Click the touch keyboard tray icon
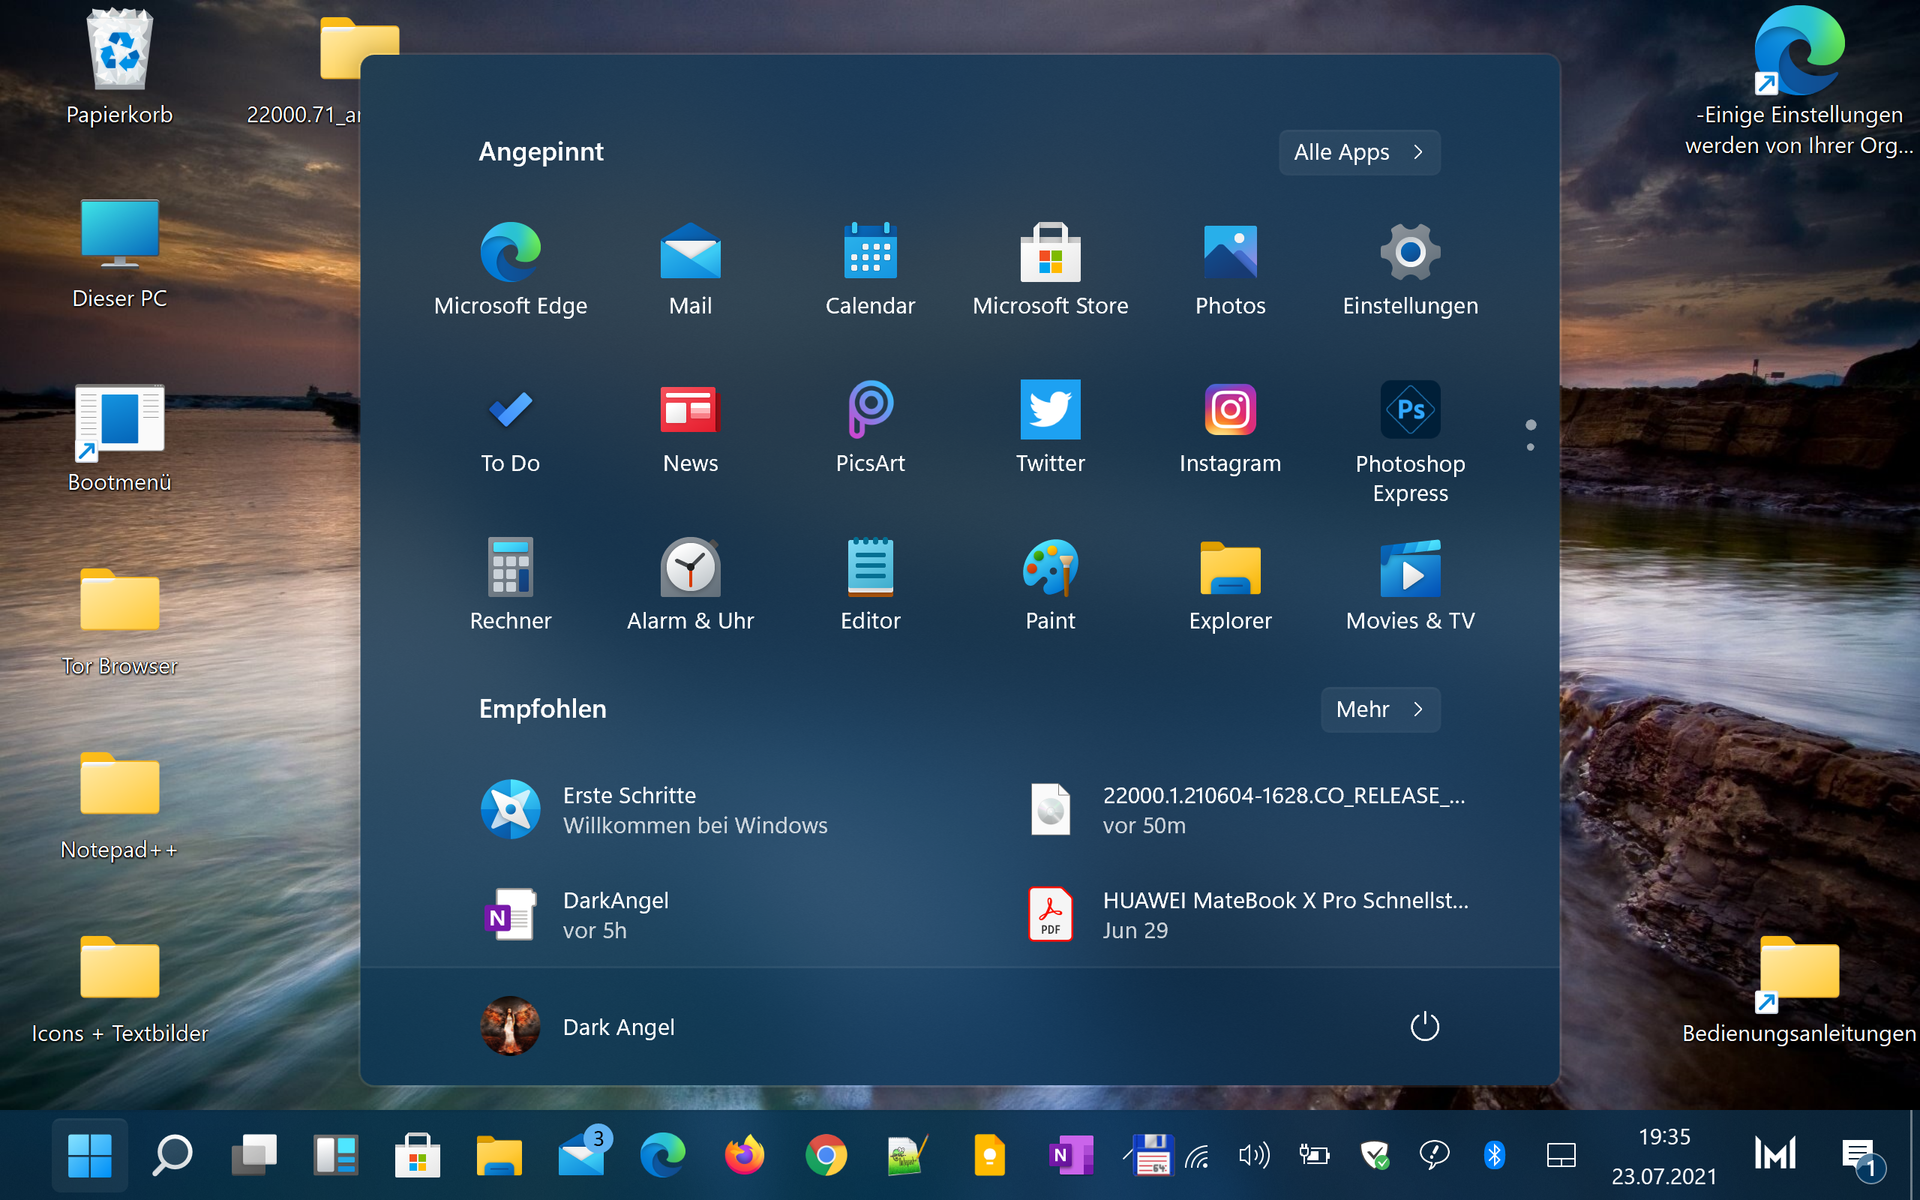The height and width of the screenshot is (1200, 1920). (x=1561, y=1156)
